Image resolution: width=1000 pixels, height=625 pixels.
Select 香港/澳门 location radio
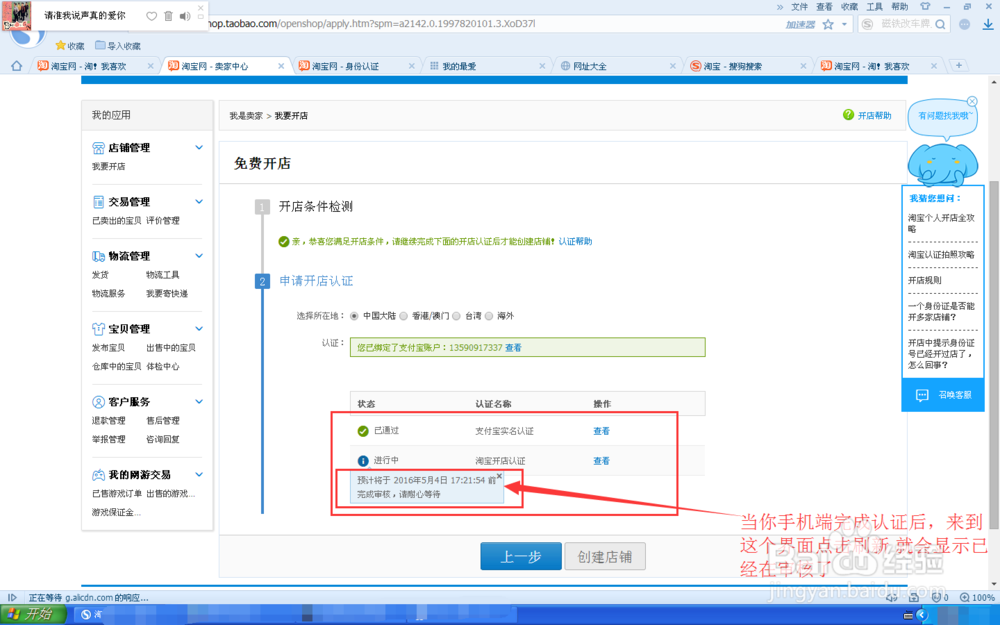point(403,316)
